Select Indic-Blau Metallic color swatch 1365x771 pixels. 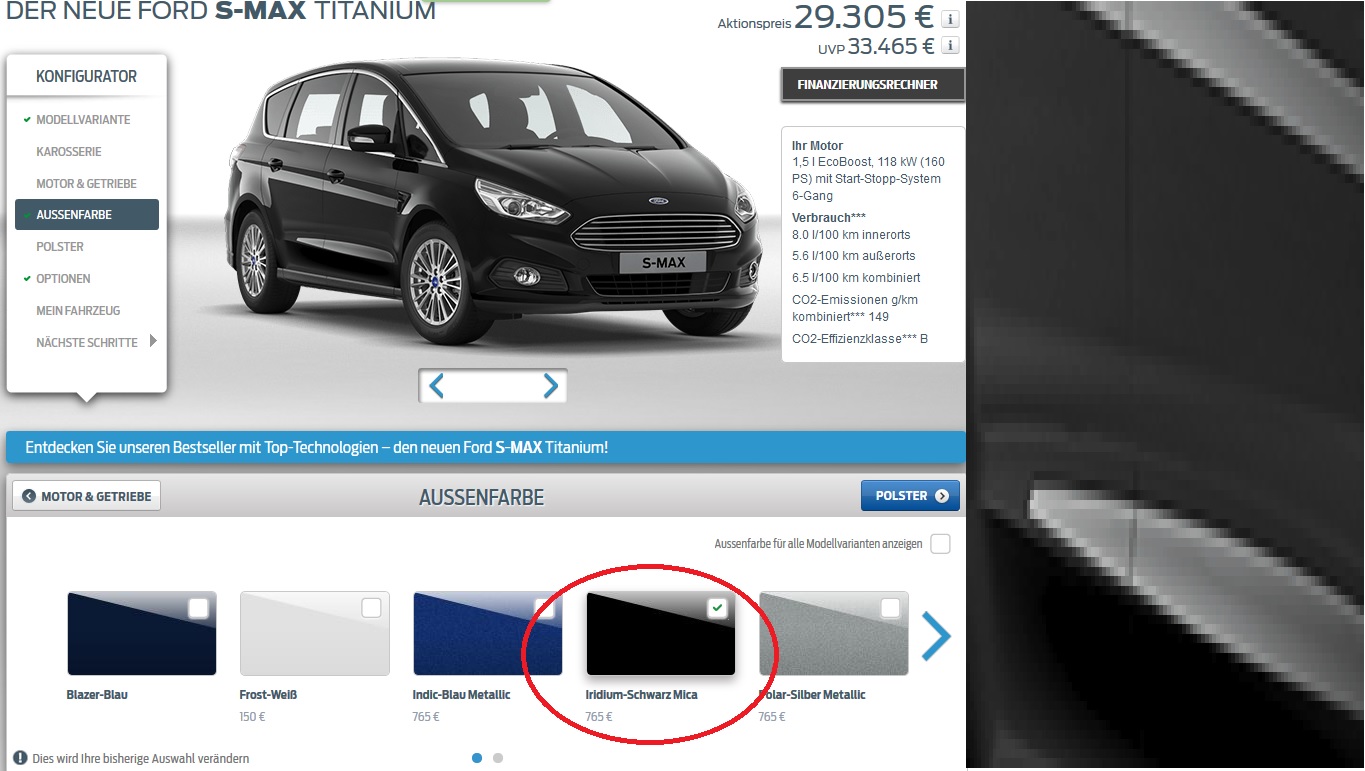488,634
